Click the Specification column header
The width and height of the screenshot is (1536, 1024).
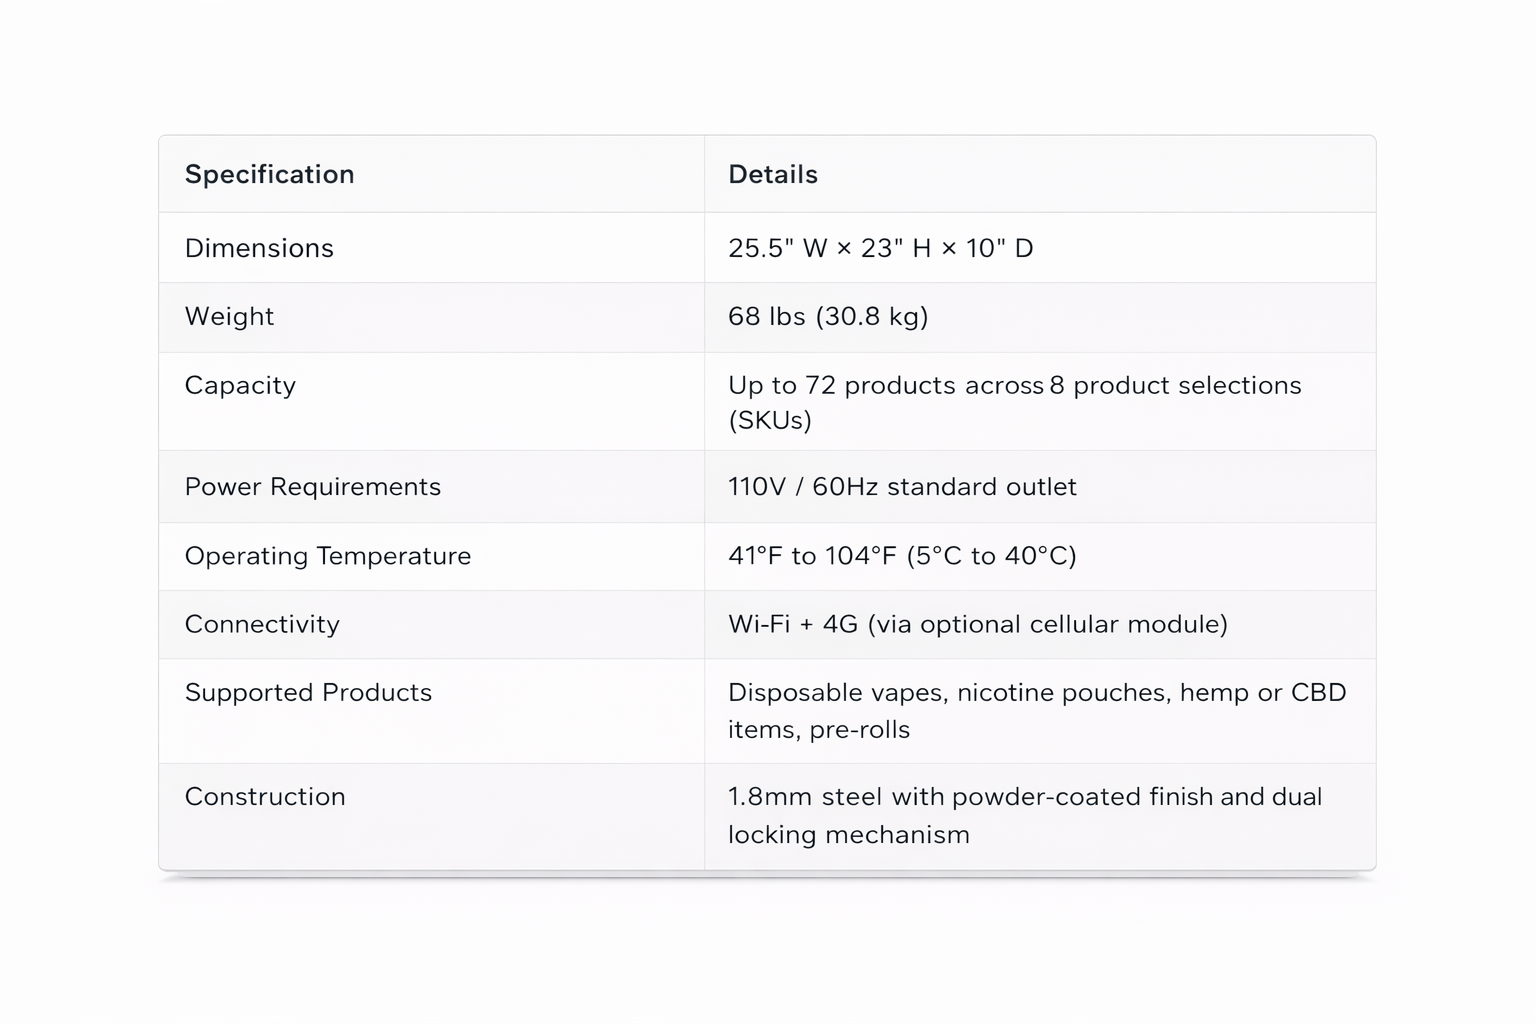[269, 174]
